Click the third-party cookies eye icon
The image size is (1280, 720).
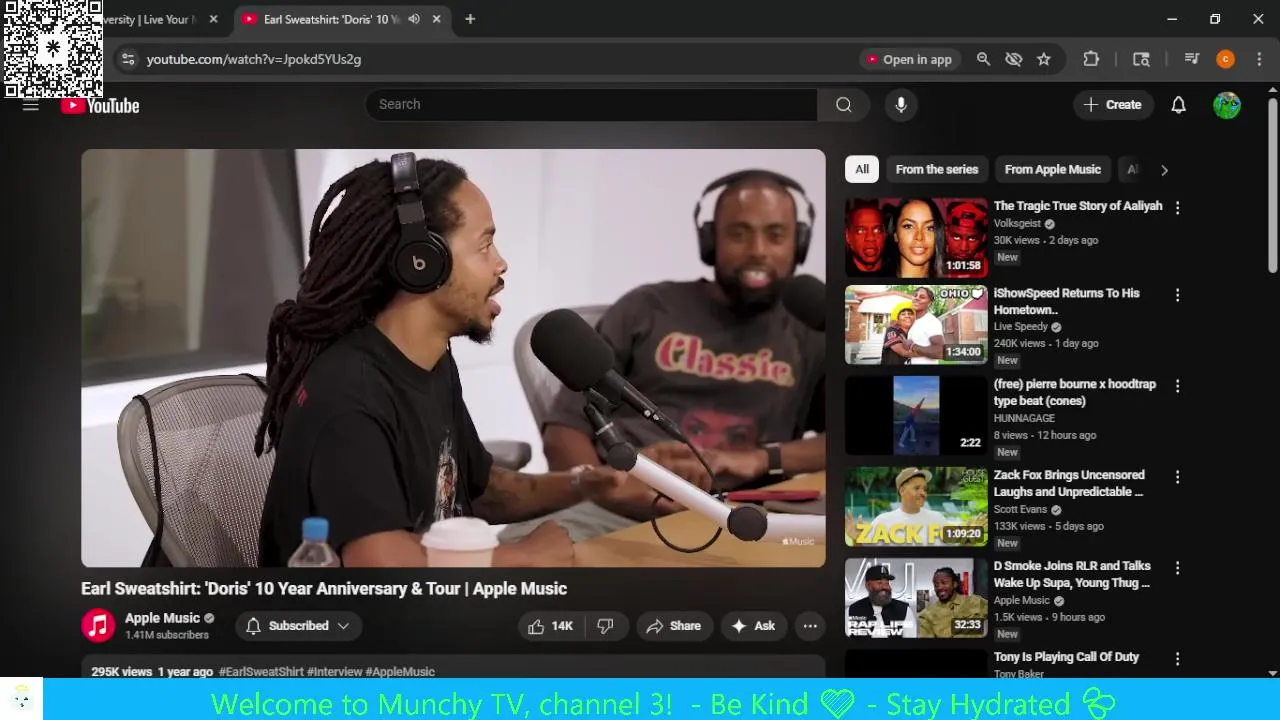[x=1013, y=59]
